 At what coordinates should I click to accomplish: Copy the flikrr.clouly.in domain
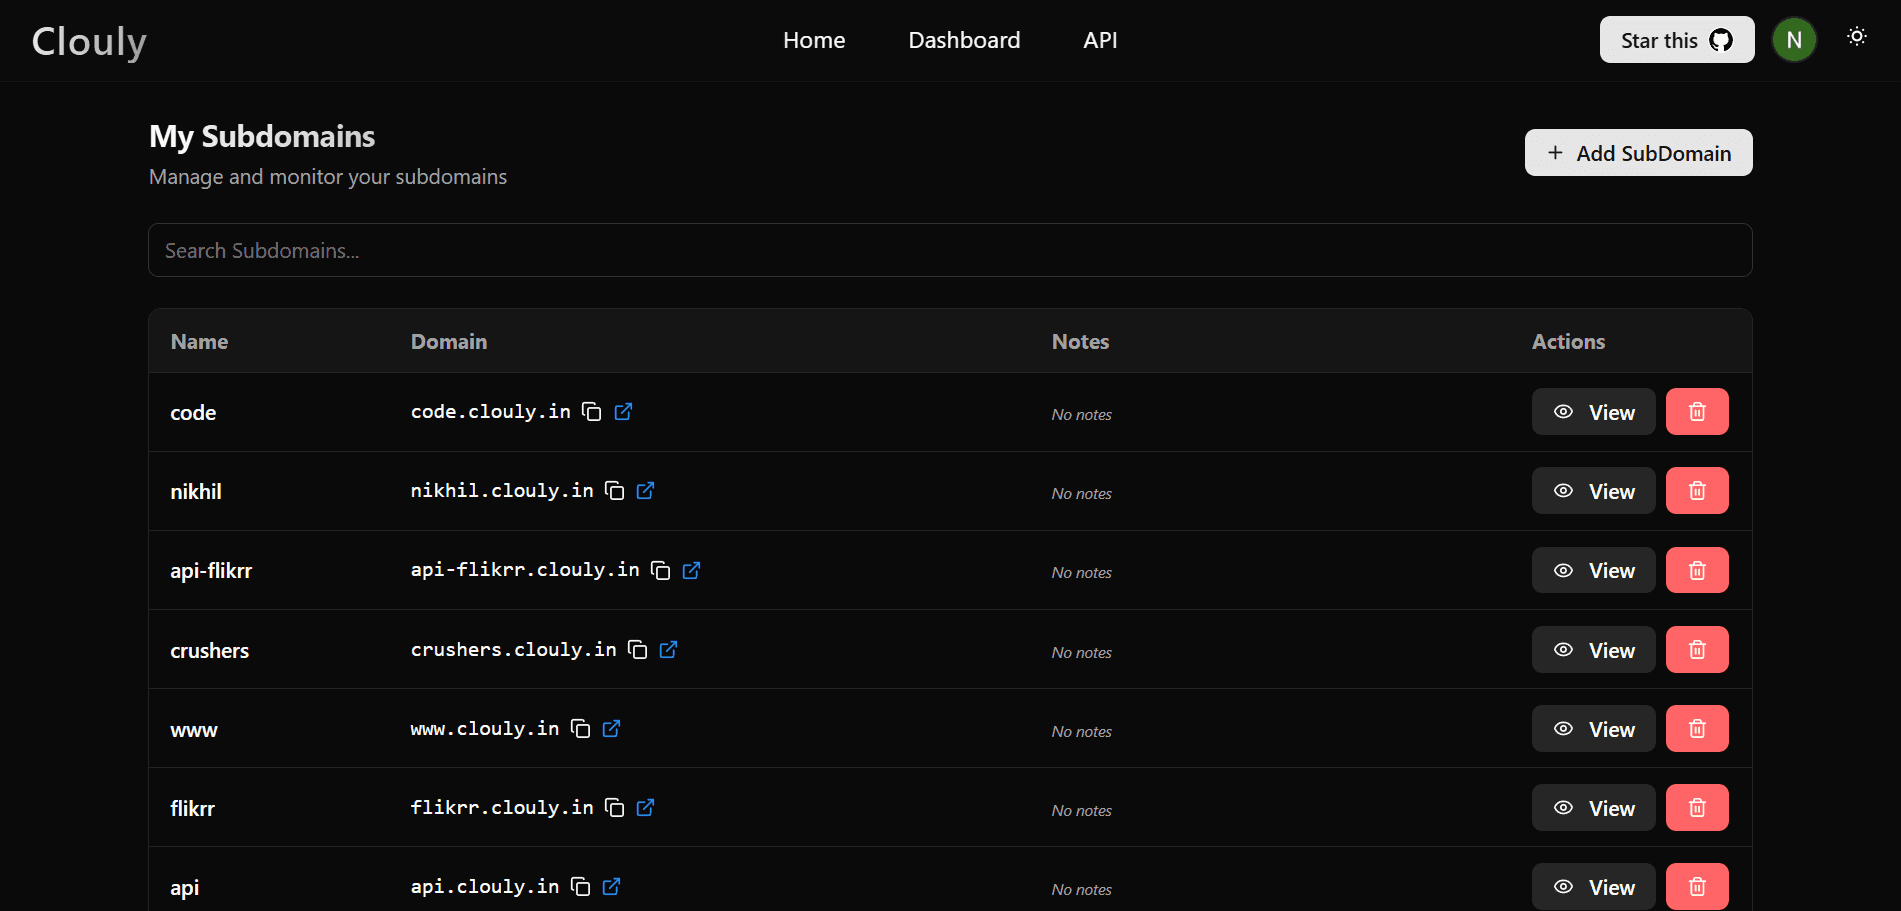(615, 808)
